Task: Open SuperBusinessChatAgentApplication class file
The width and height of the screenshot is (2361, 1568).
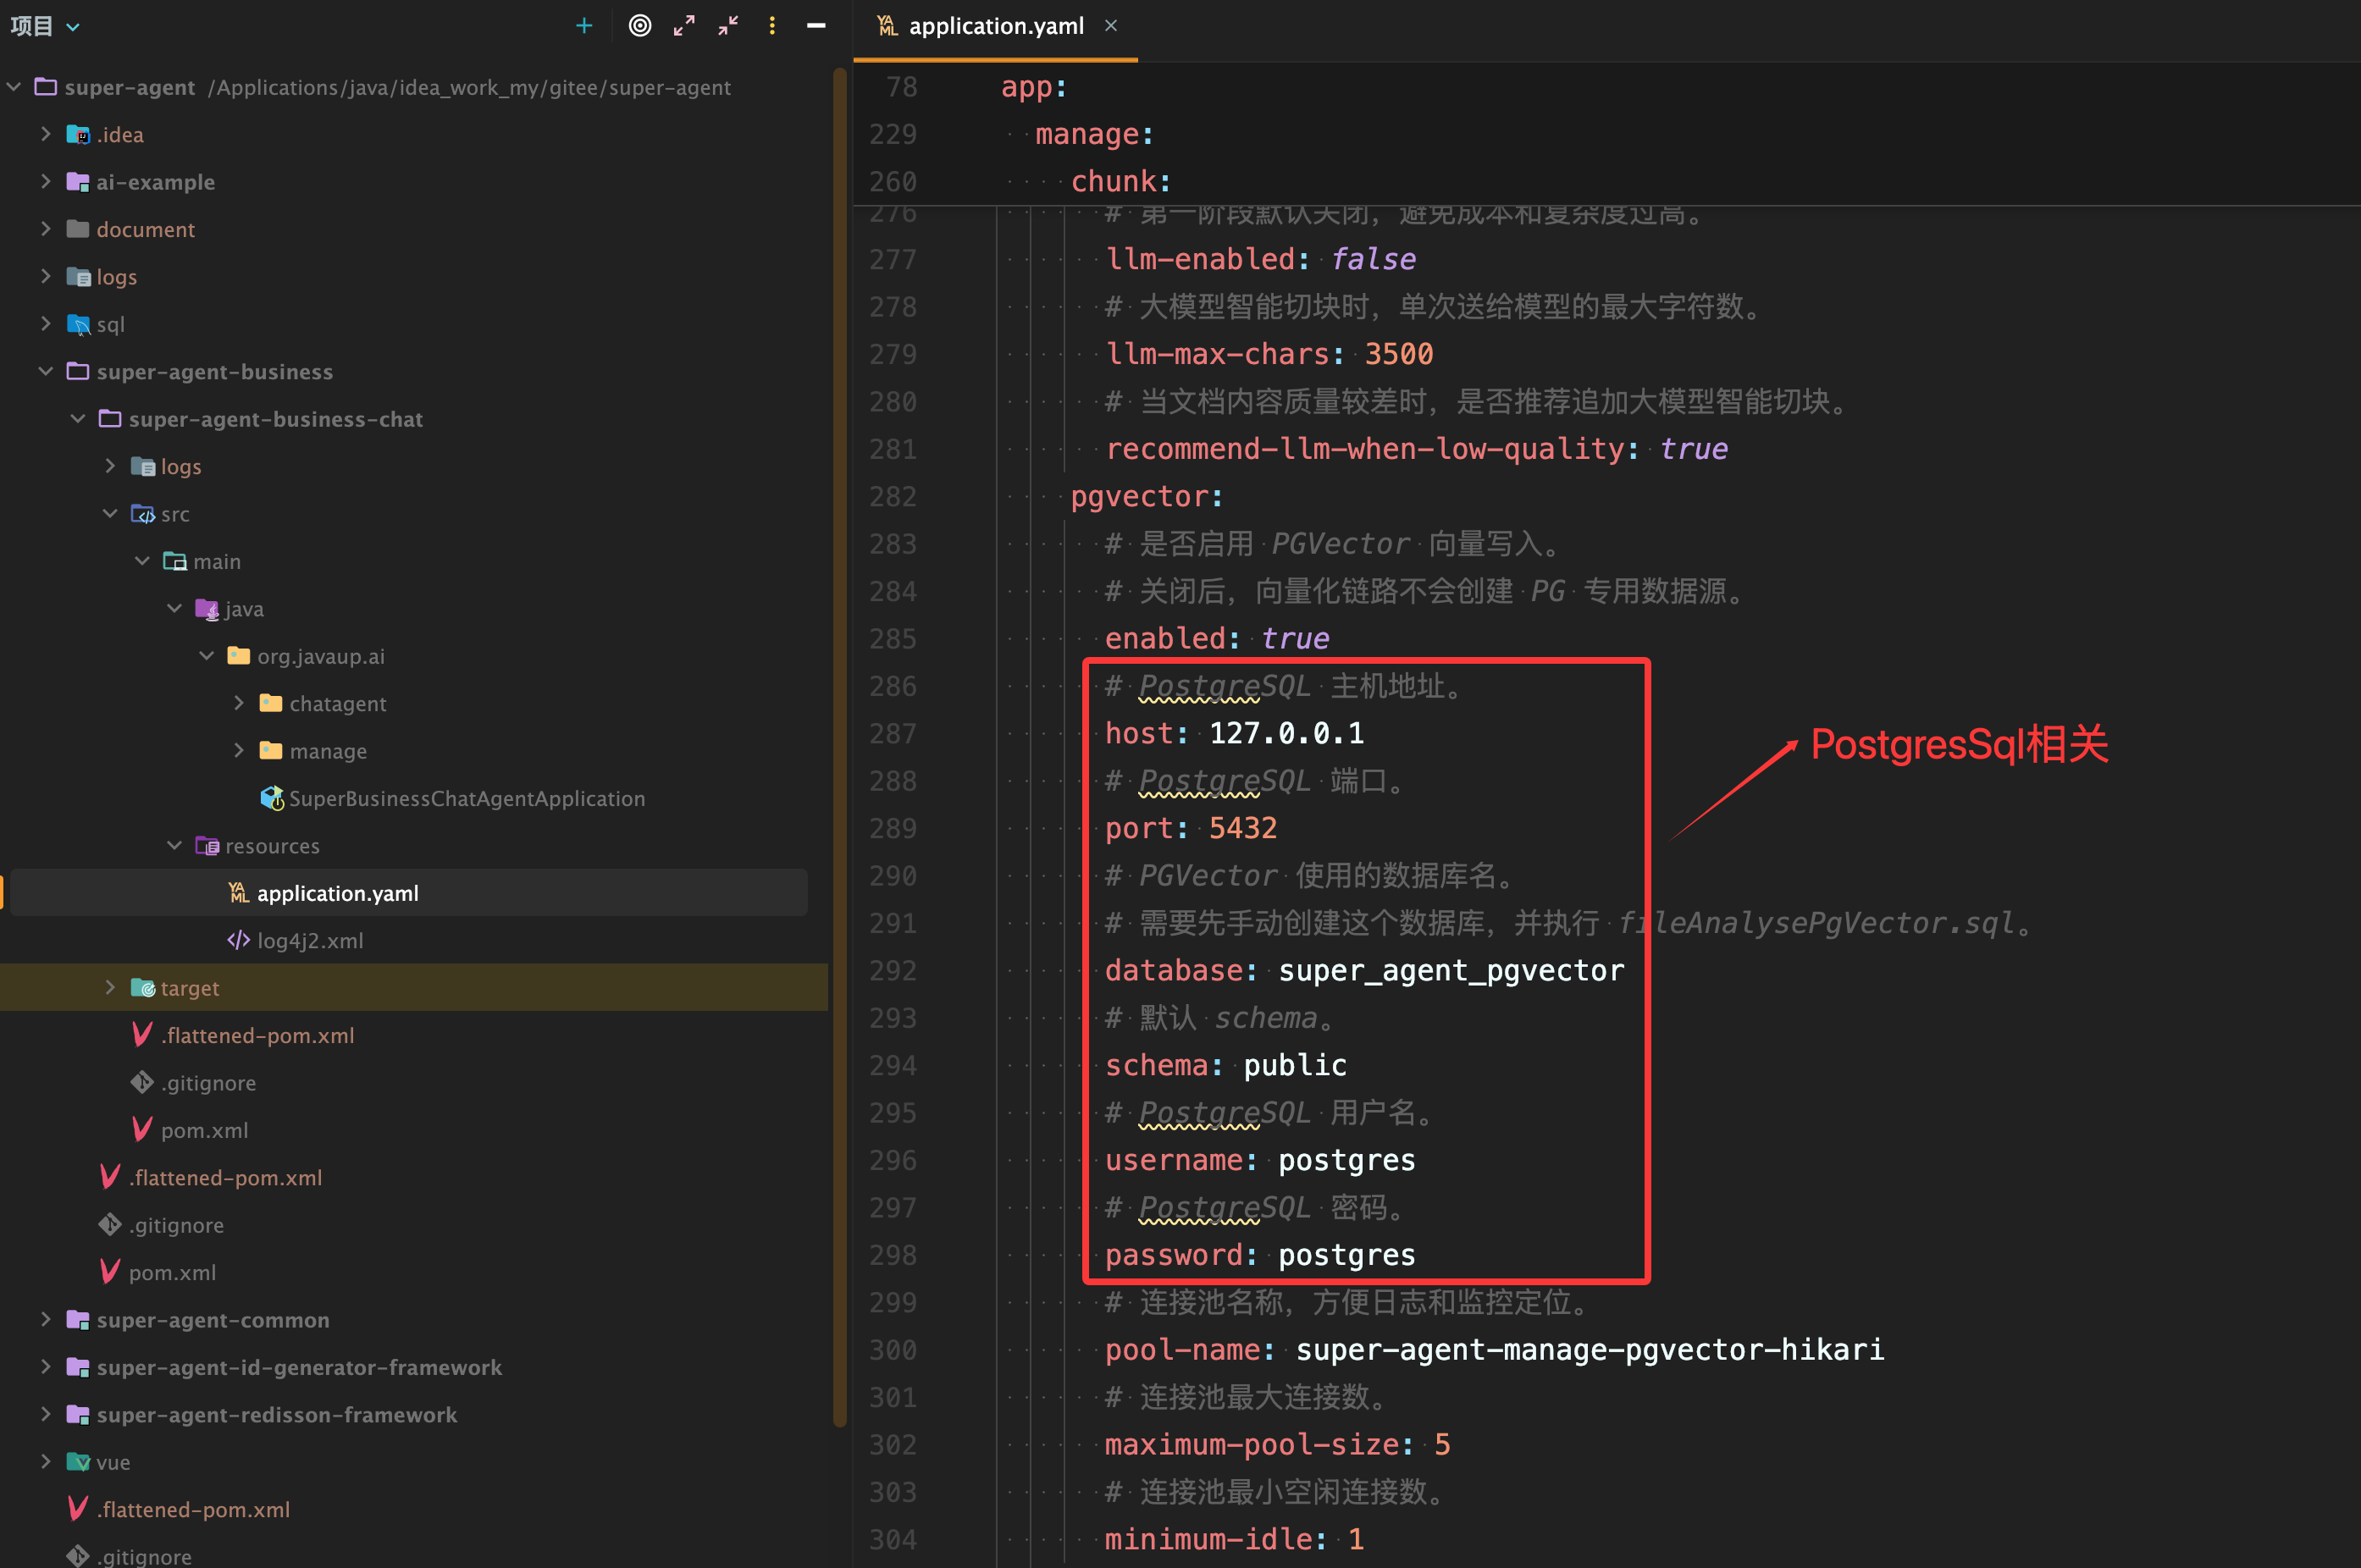Action: click(466, 798)
